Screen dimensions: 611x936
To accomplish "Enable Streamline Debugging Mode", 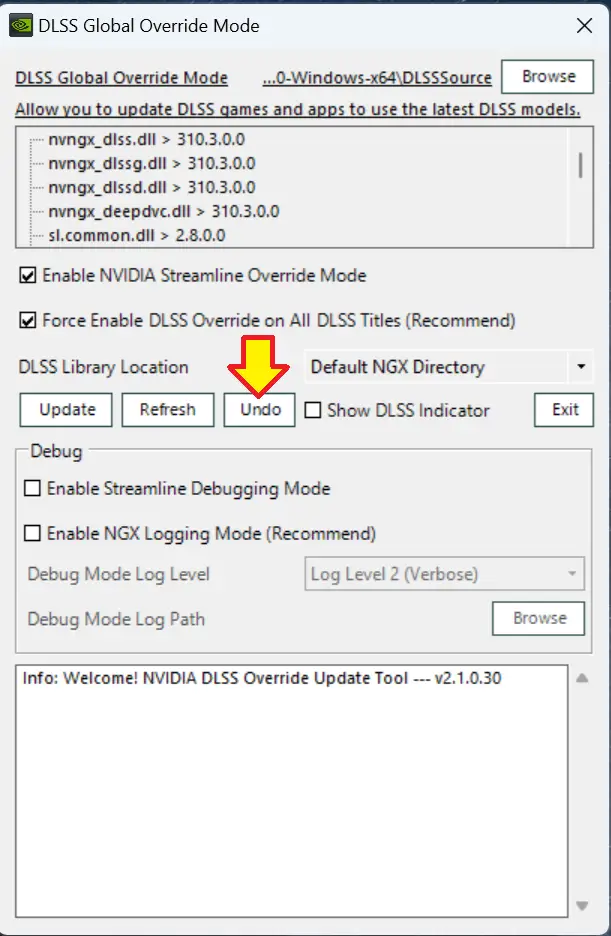I will click(33, 489).
